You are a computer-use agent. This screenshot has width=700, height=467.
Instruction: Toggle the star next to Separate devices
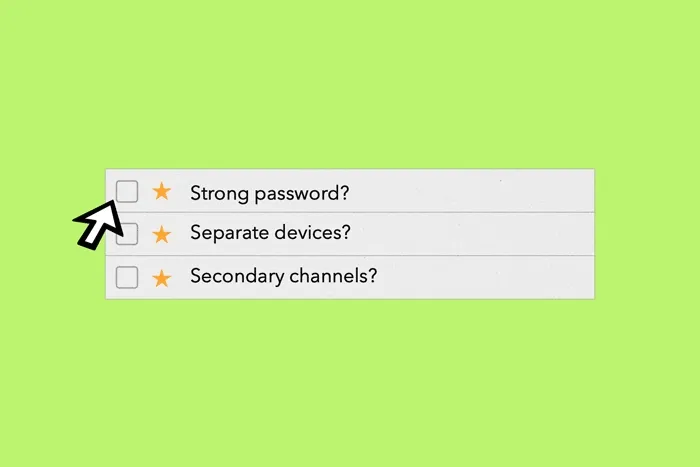coord(161,235)
